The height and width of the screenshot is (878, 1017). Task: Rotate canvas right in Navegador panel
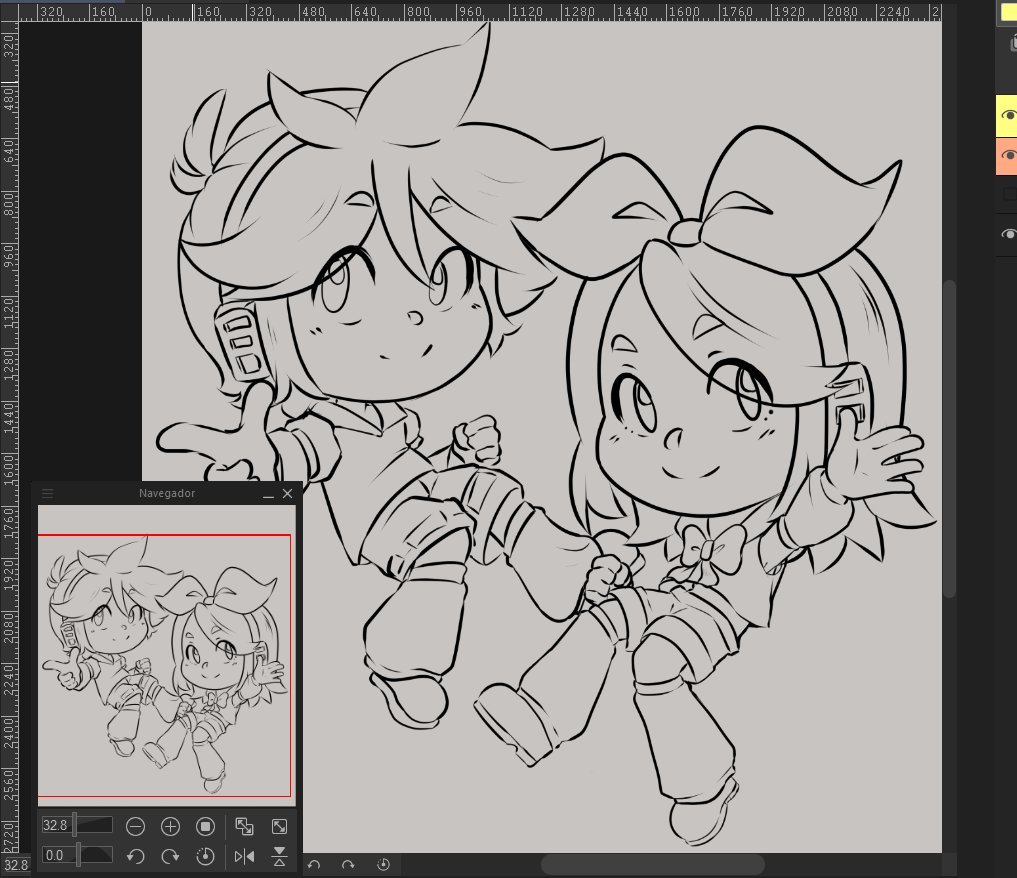pos(170,856)
